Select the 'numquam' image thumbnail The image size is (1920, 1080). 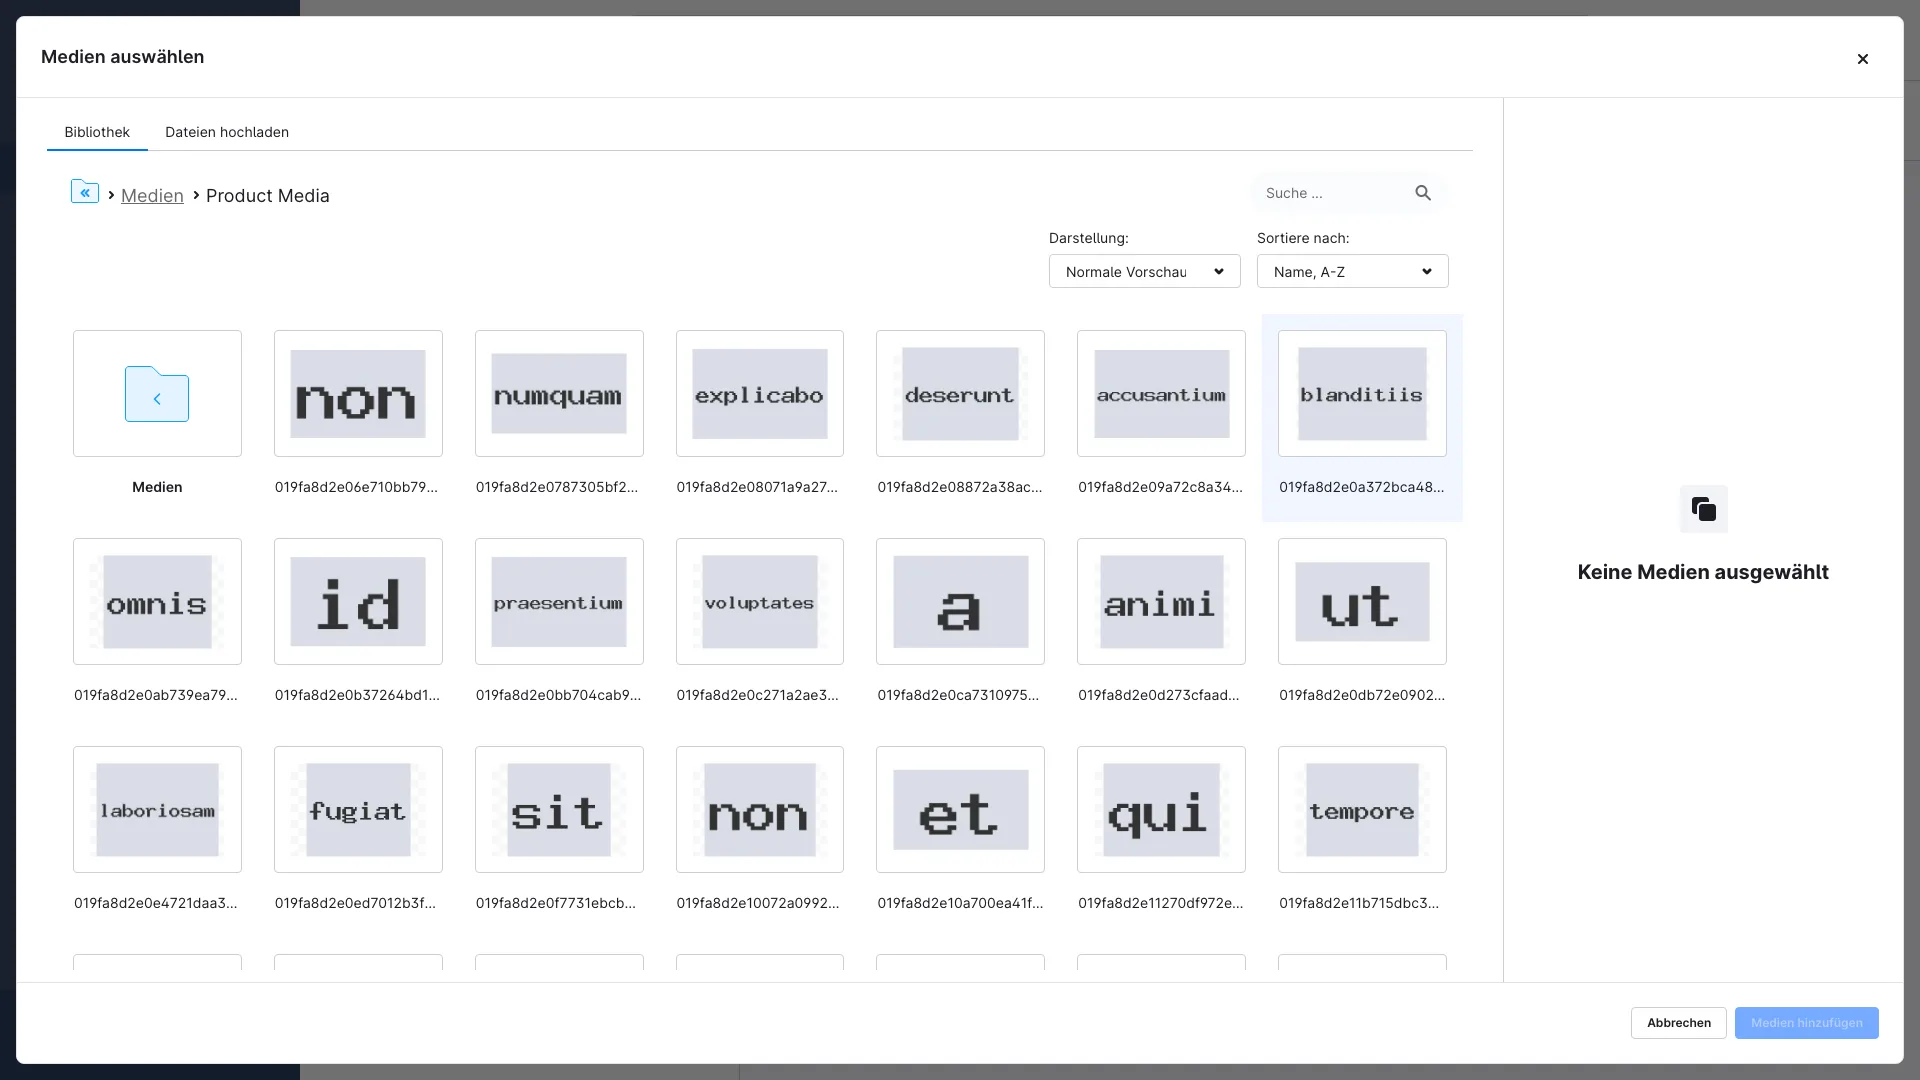point(559,394)
